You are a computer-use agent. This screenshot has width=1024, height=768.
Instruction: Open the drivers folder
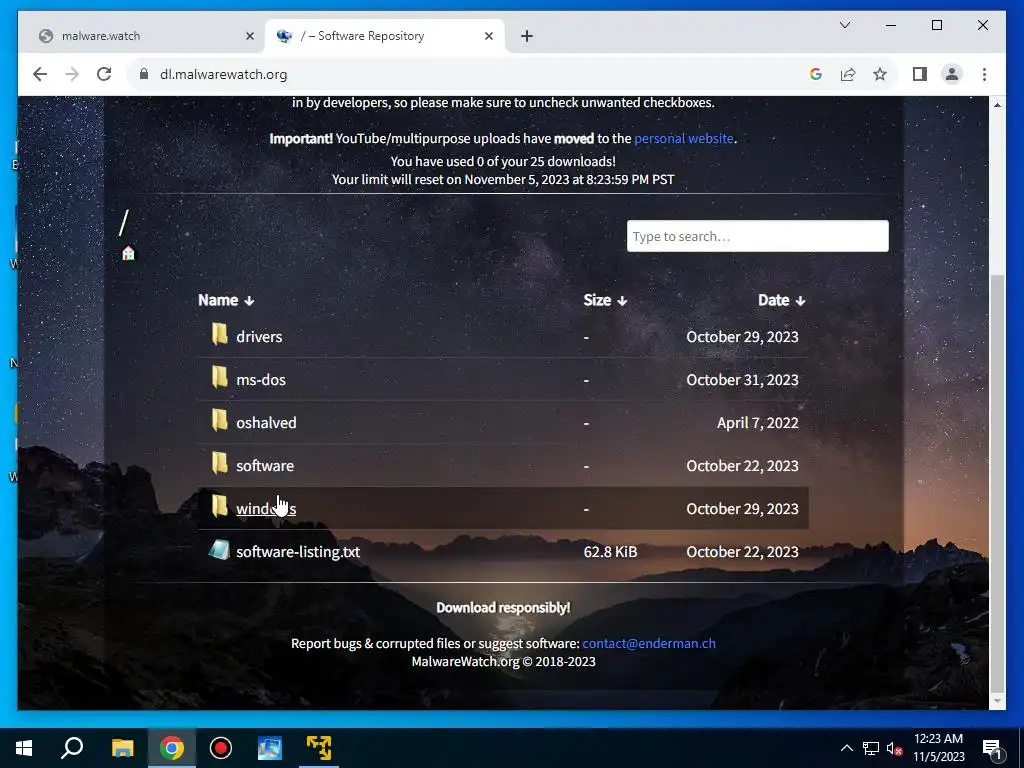[259, 336]
